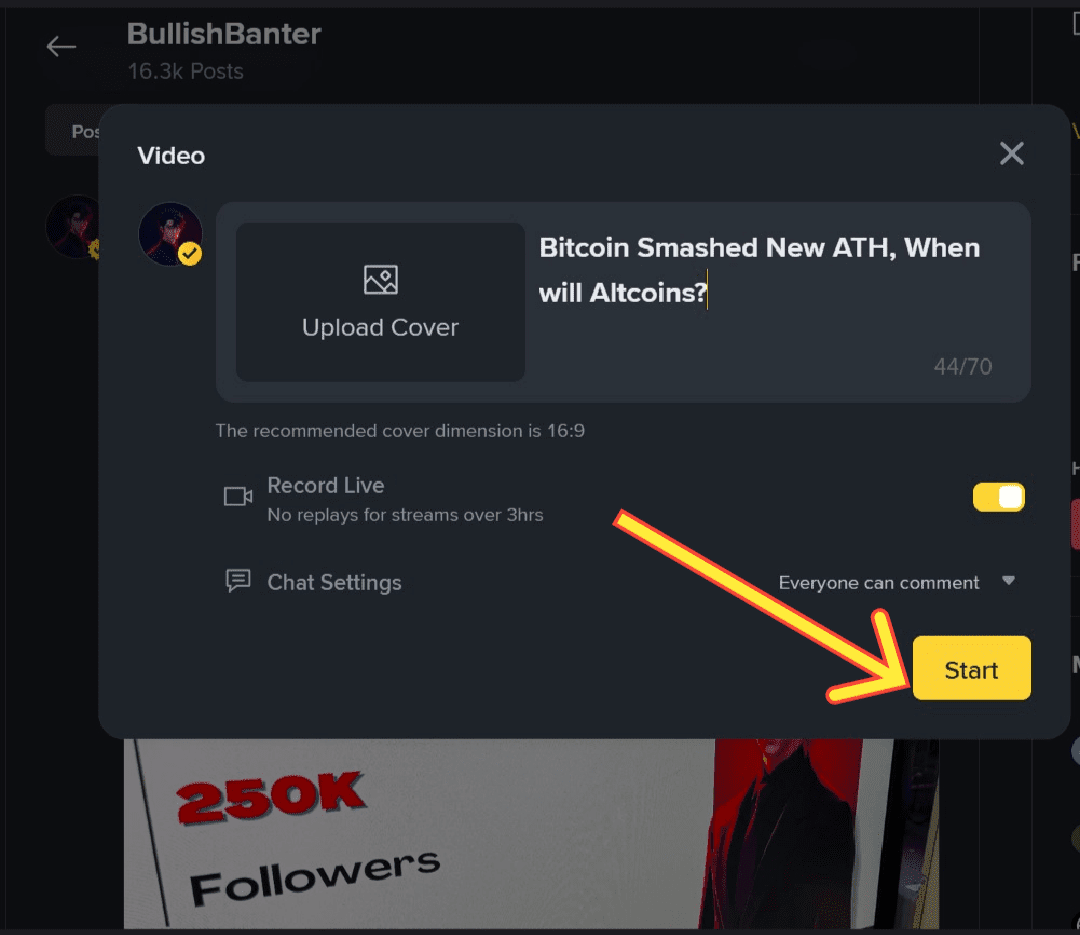This screenshot has width=1080, height=935.
Task: Click the image icon in Upload Cover
Action: pos(380,280)
